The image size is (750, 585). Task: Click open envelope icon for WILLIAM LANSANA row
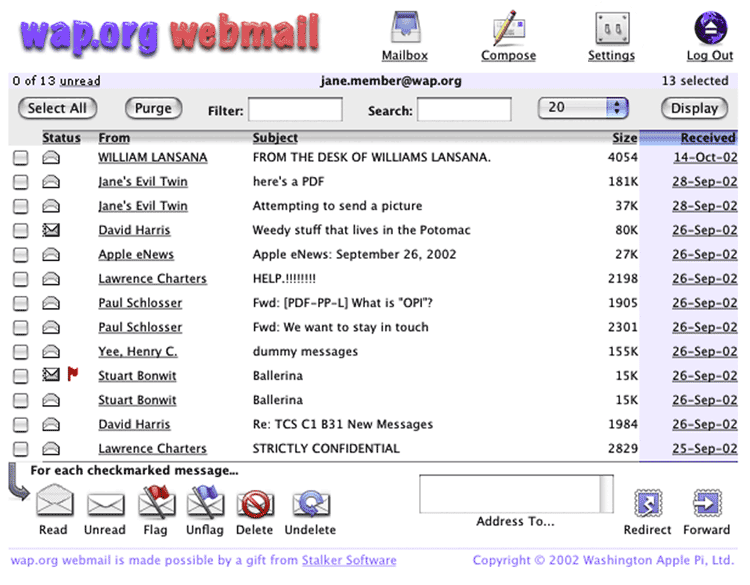coord(51,157)
